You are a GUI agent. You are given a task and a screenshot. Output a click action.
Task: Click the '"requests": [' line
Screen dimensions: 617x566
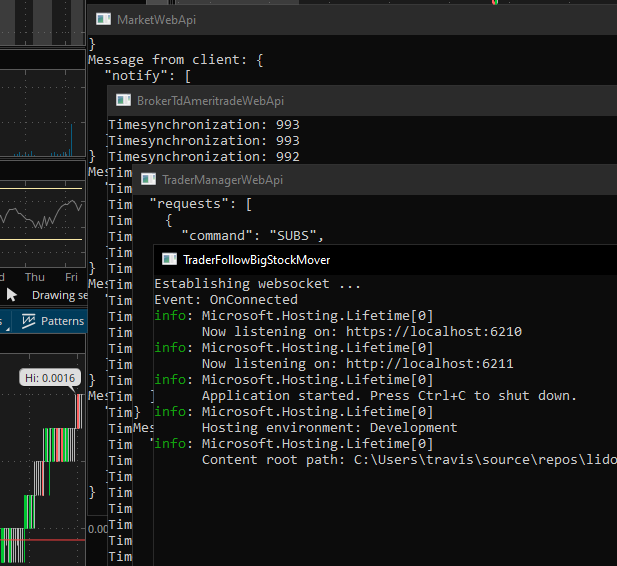point(200,204)
